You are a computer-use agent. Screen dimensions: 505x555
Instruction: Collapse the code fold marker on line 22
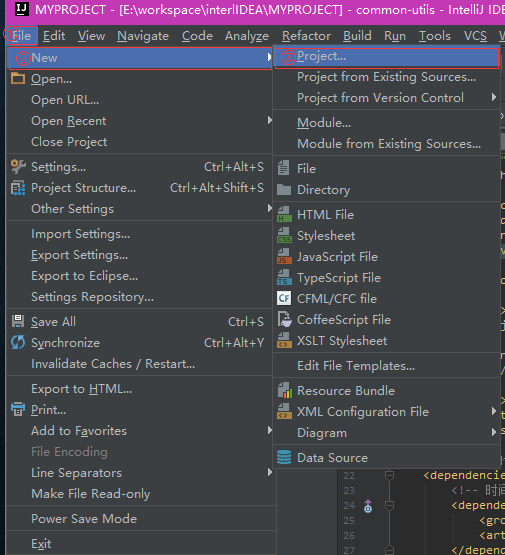tap(389, 475)
